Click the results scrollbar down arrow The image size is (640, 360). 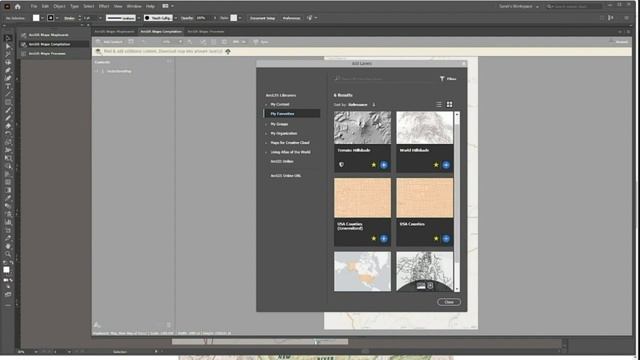[x=457, y=289]
